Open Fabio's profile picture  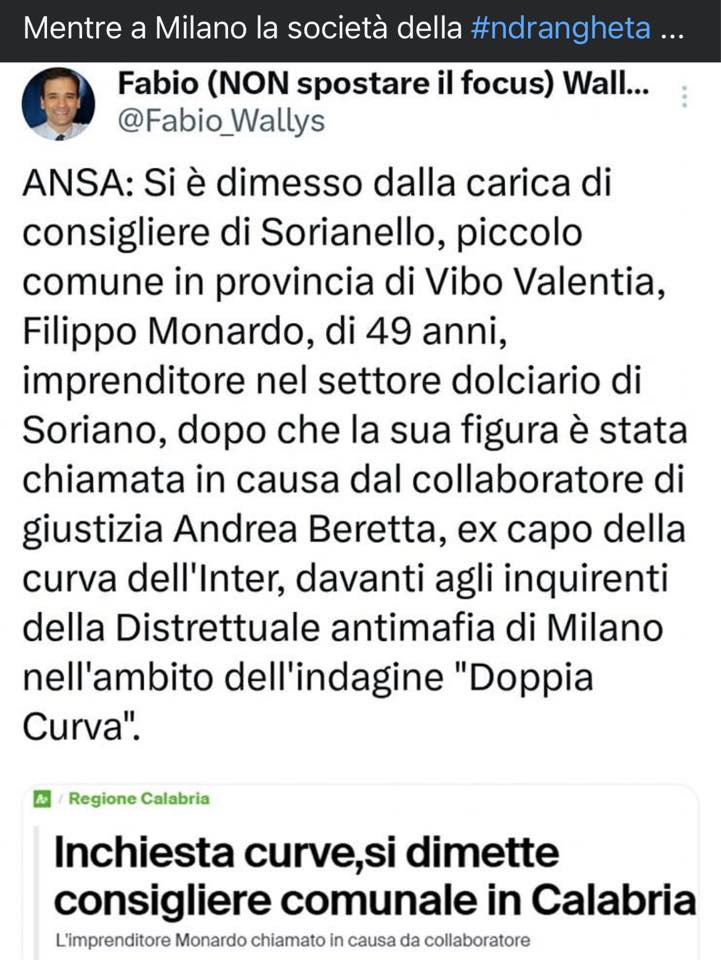click(58, 103)
